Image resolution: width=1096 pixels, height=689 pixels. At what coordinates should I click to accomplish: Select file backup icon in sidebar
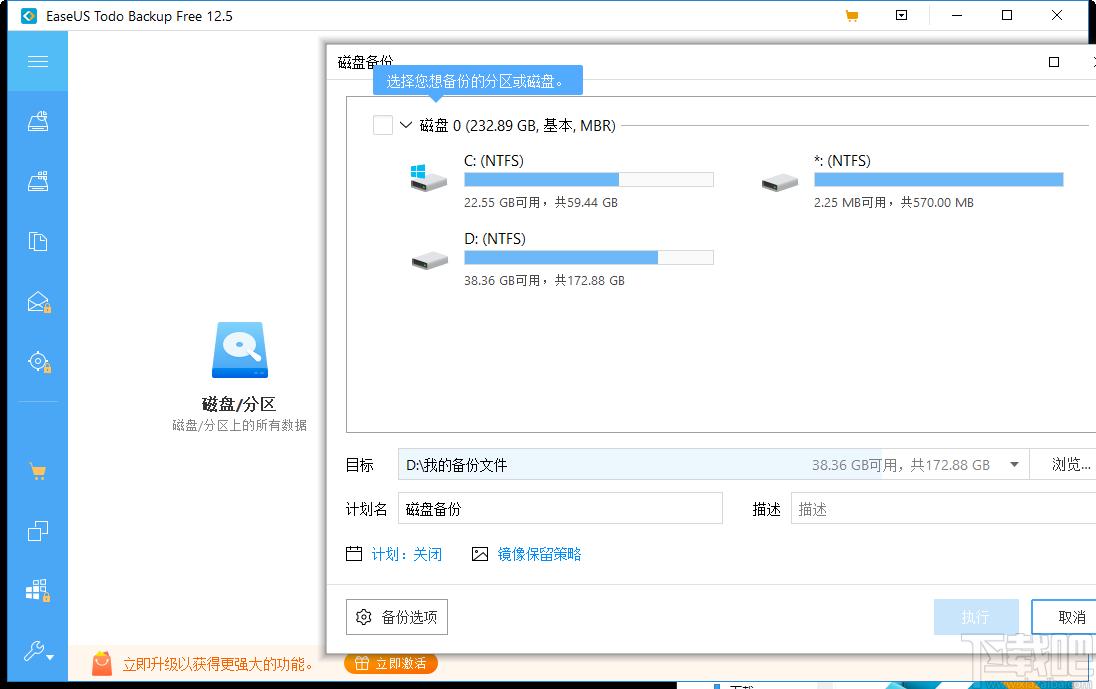(38, 242)
